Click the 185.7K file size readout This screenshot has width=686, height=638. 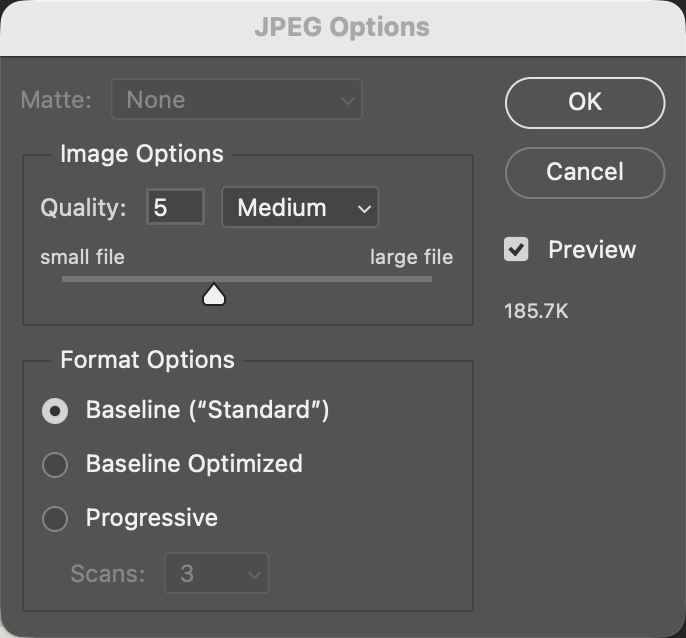coord(536,311)
